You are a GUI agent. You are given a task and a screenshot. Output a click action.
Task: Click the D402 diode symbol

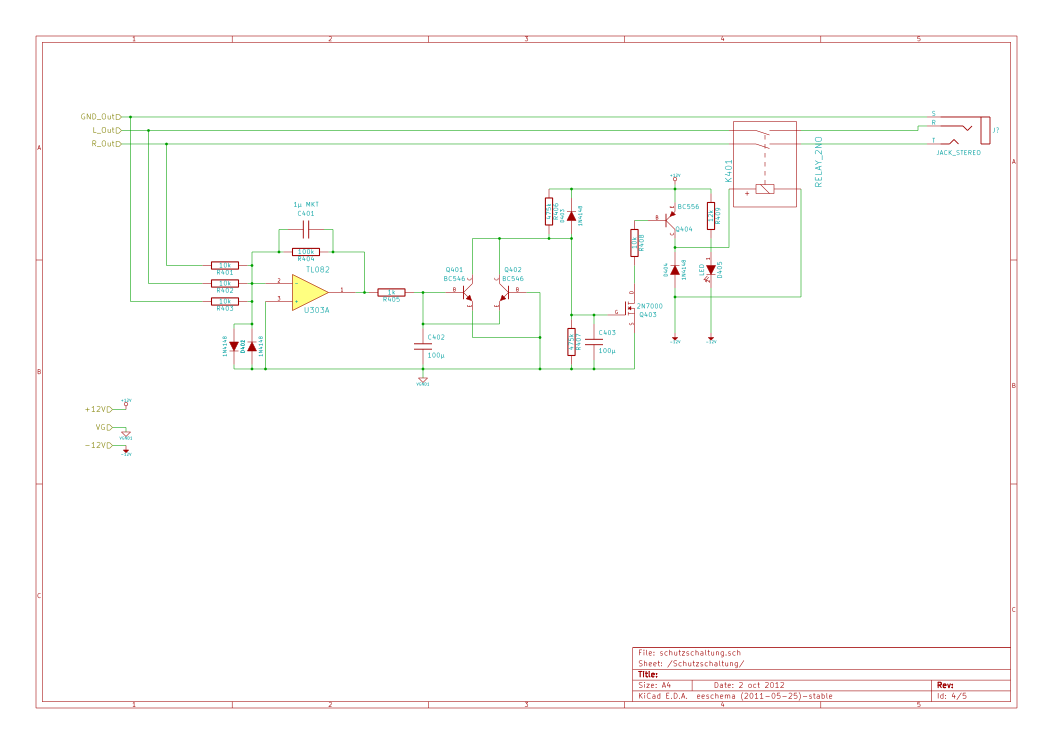tap(252, 346)
